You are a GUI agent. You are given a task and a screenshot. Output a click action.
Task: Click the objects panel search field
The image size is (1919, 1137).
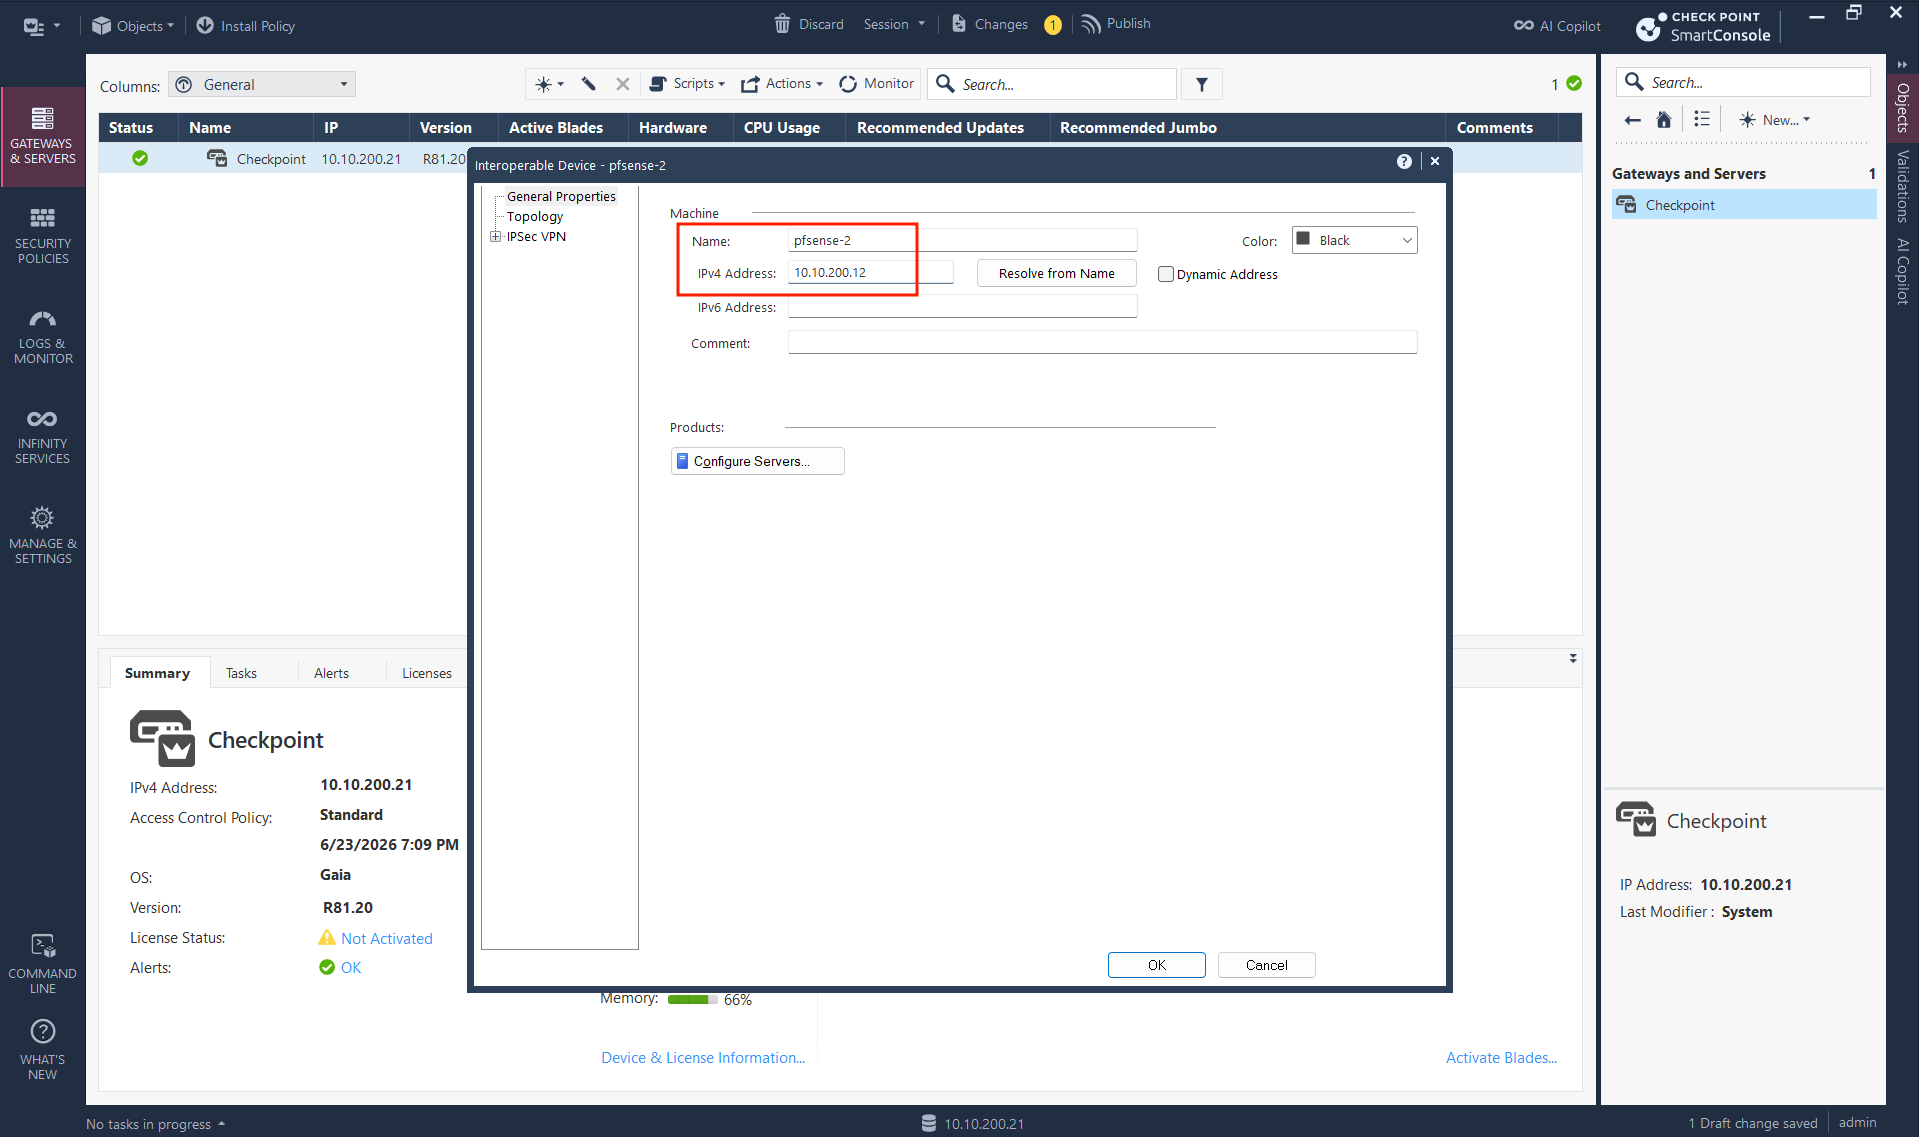coord(1743,82)
